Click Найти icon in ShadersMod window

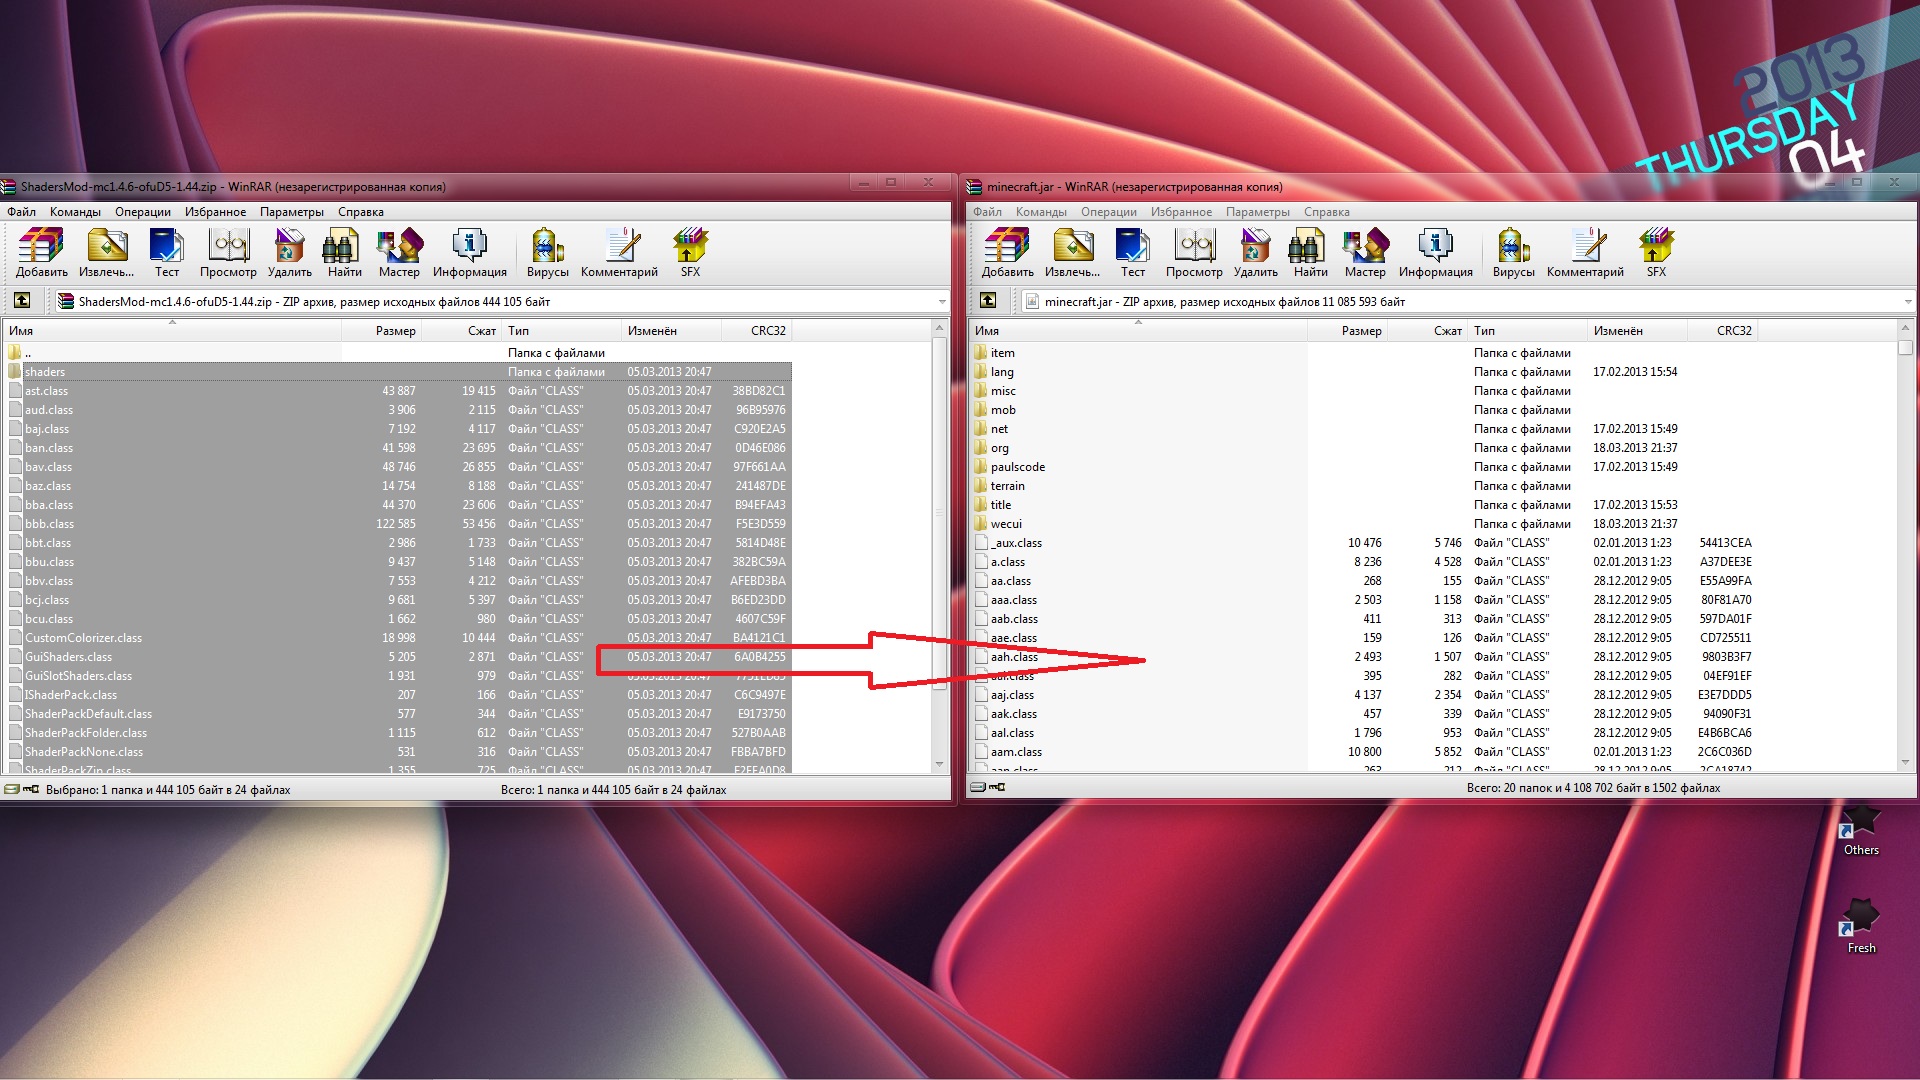(344, 252)
